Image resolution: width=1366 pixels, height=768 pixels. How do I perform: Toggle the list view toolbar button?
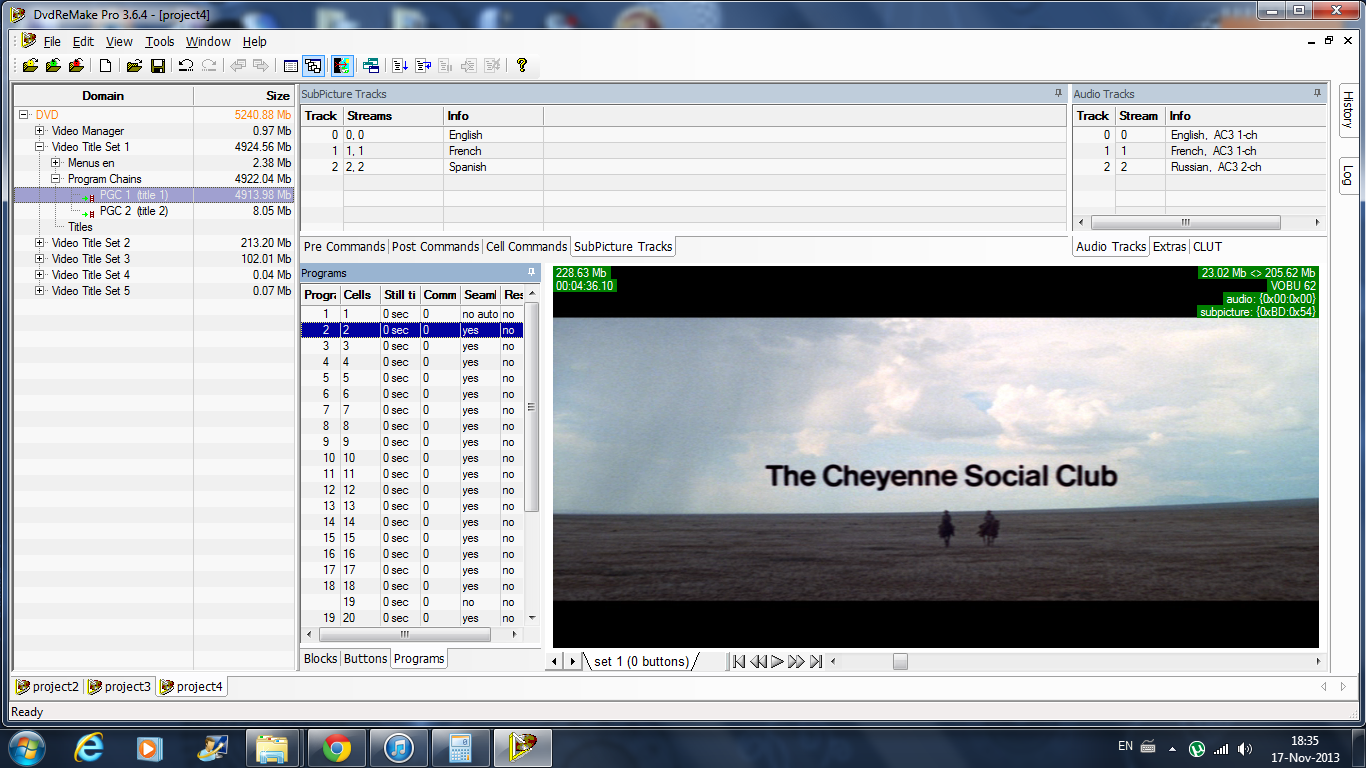coord(290,66)
